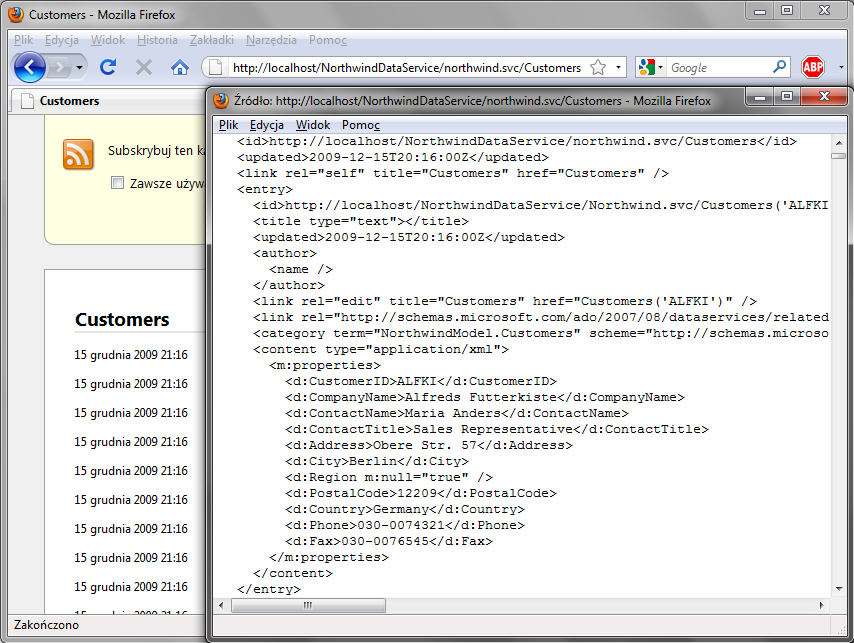Click the 'Sales Representative' ContactTitle line
The image size is (854, 643).
(x=497, y=429)
